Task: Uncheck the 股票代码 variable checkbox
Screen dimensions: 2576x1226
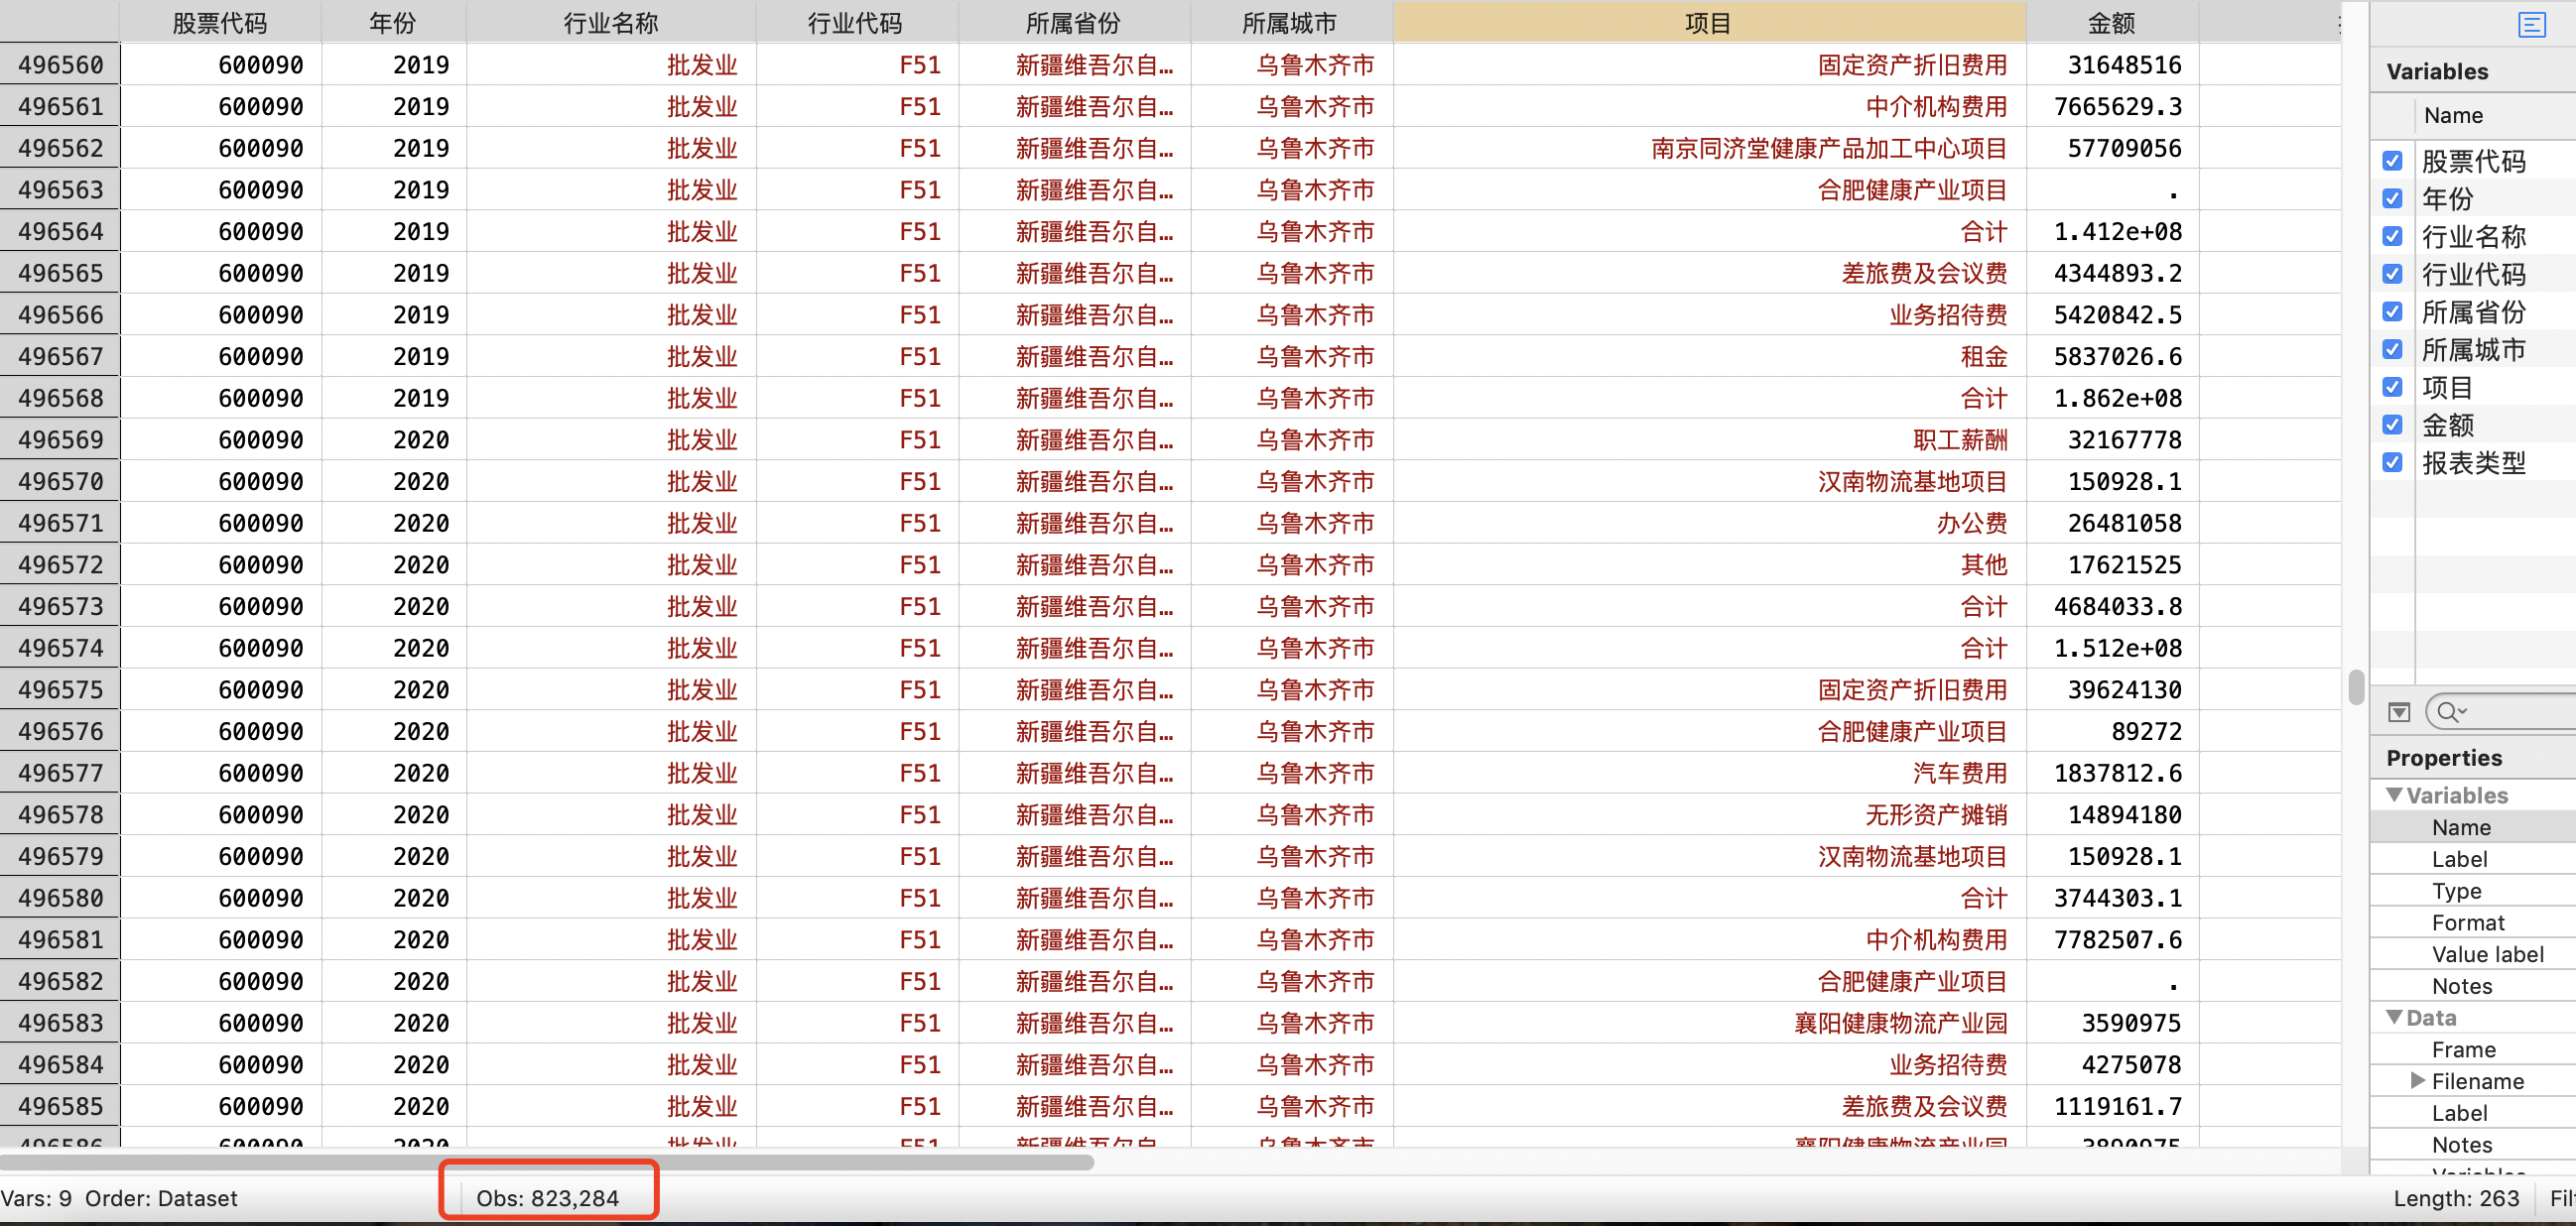Action: [x=2392, y=161]
